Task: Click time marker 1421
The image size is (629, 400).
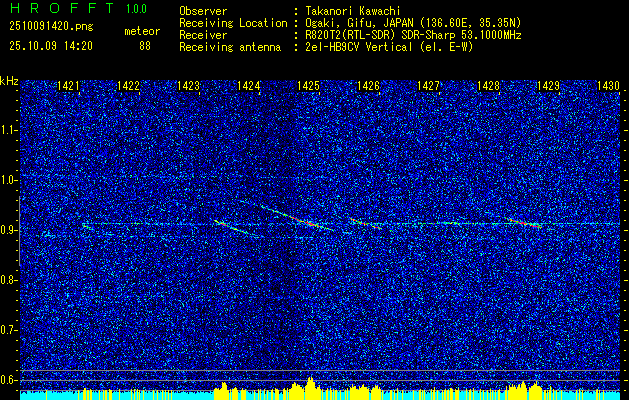Action: (x=68, y=85)
